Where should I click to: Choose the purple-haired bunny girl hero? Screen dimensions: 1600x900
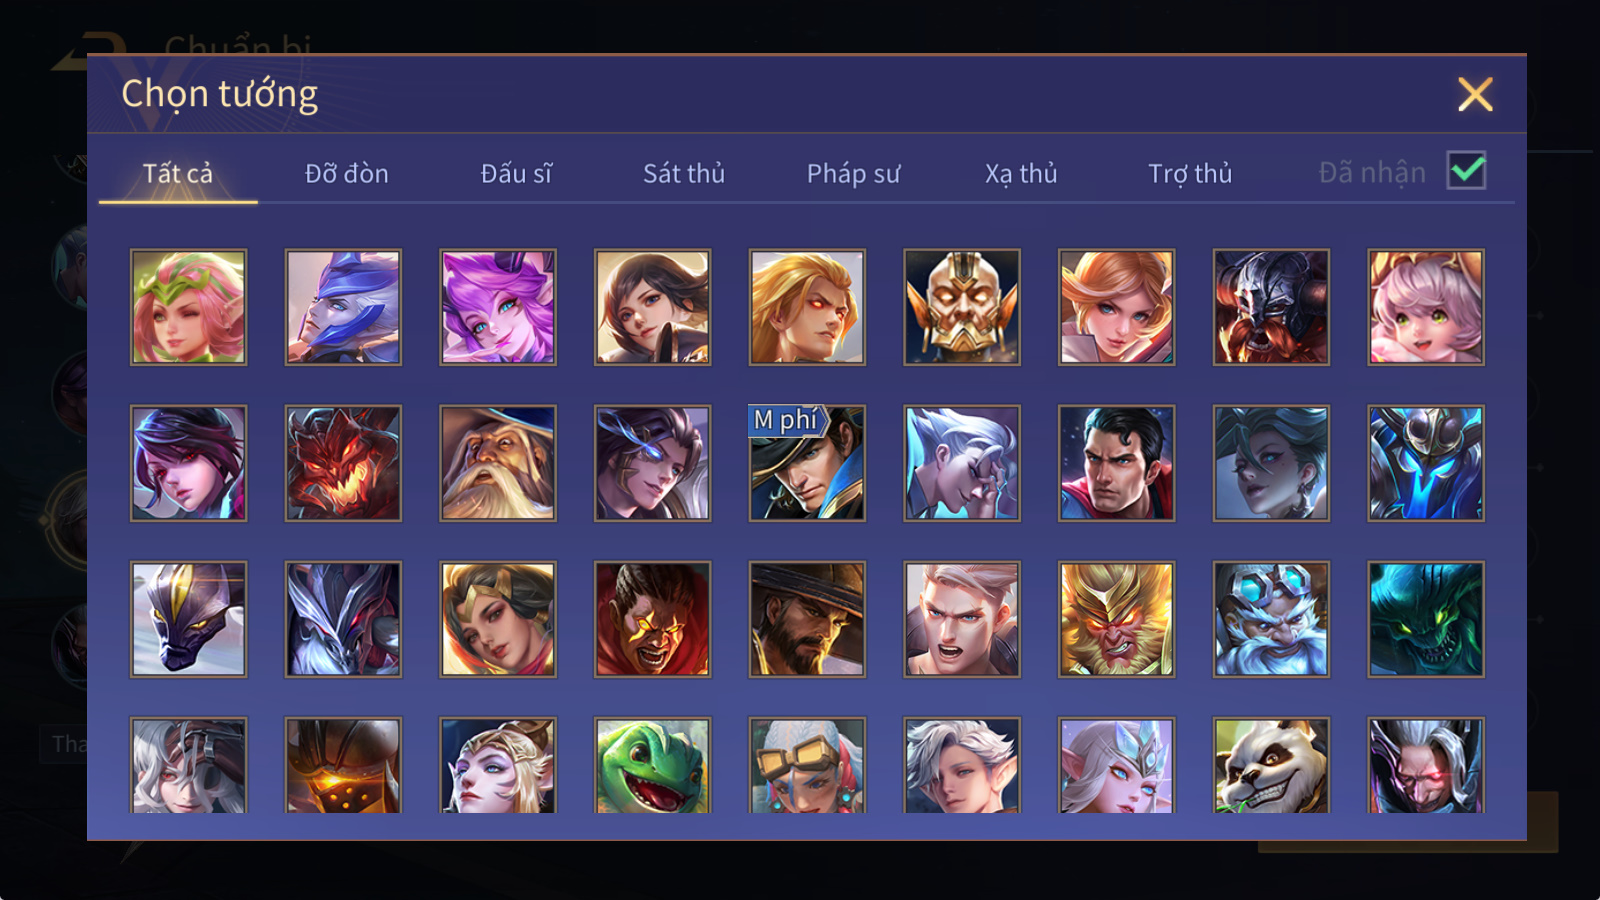[x=498, y=307]
